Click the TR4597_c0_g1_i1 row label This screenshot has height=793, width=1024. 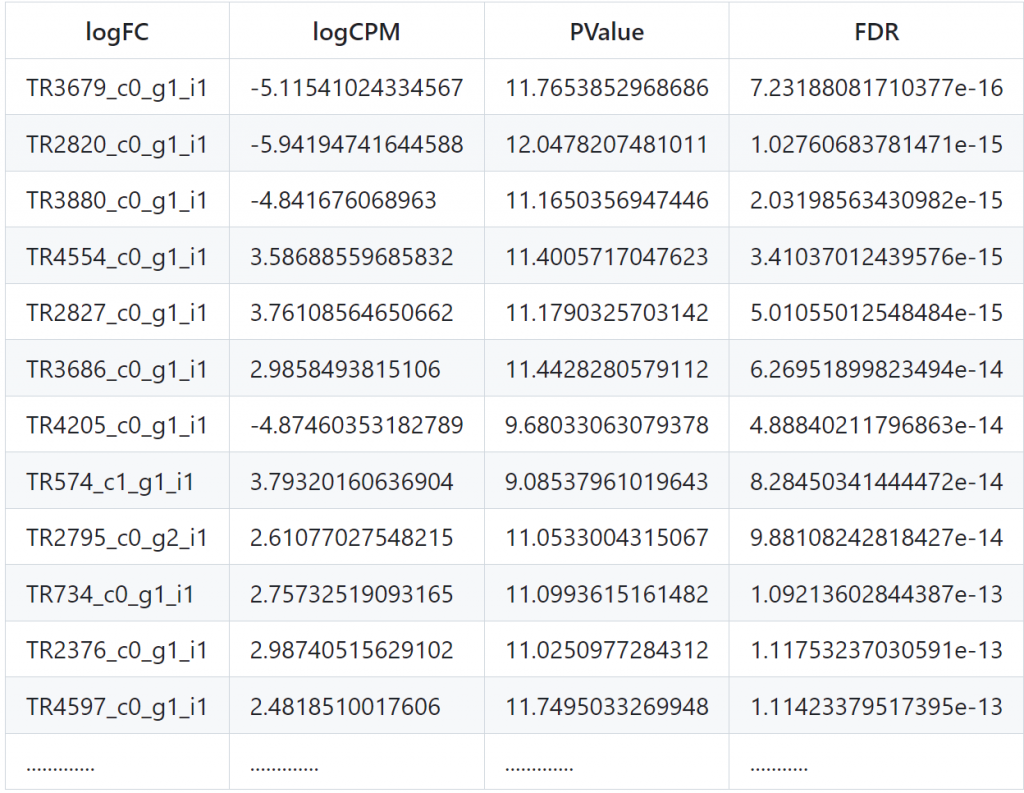click(117, 707)
